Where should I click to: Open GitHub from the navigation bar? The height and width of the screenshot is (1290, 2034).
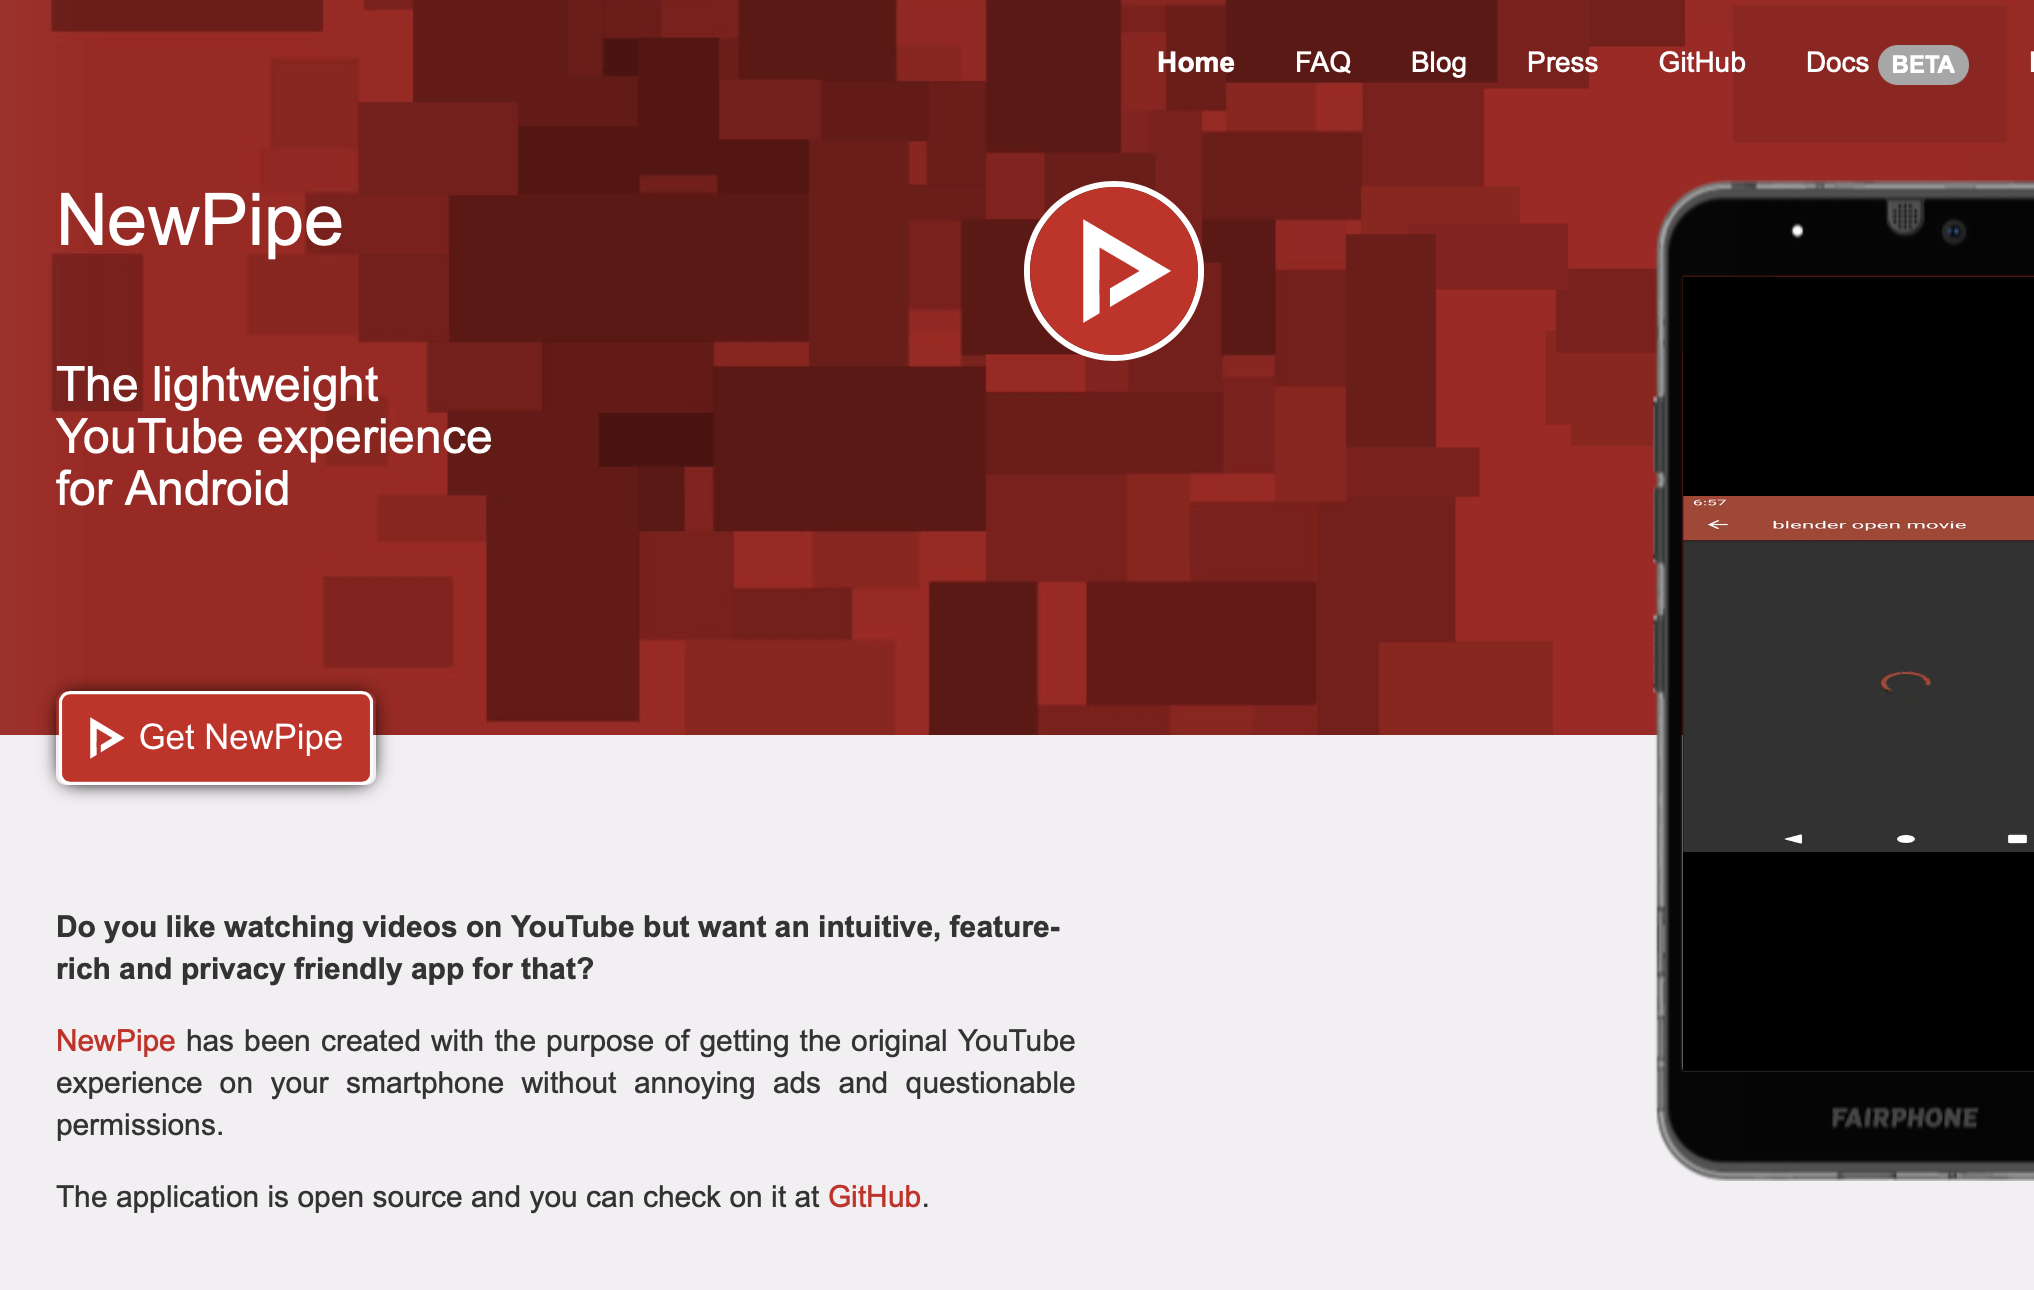click(x=1701, y=63)
